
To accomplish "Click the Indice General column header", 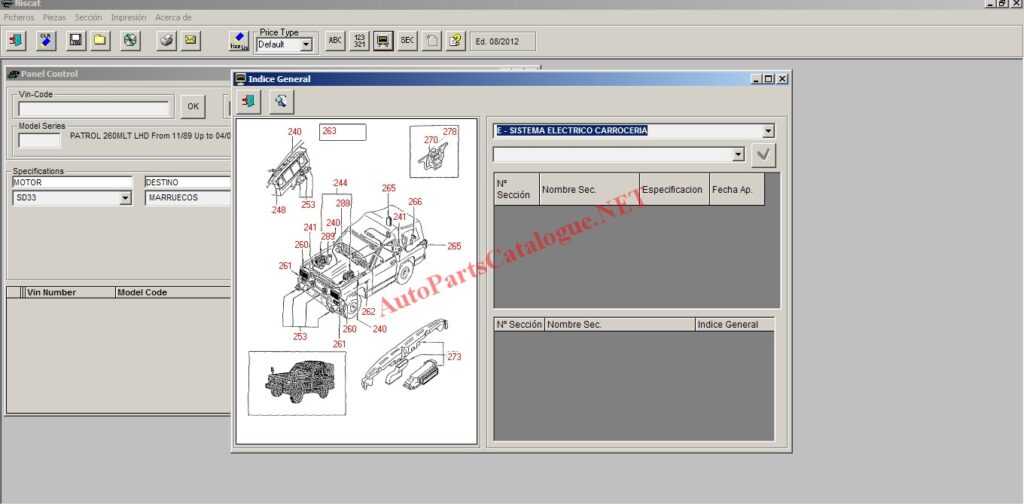I will 734,324.
